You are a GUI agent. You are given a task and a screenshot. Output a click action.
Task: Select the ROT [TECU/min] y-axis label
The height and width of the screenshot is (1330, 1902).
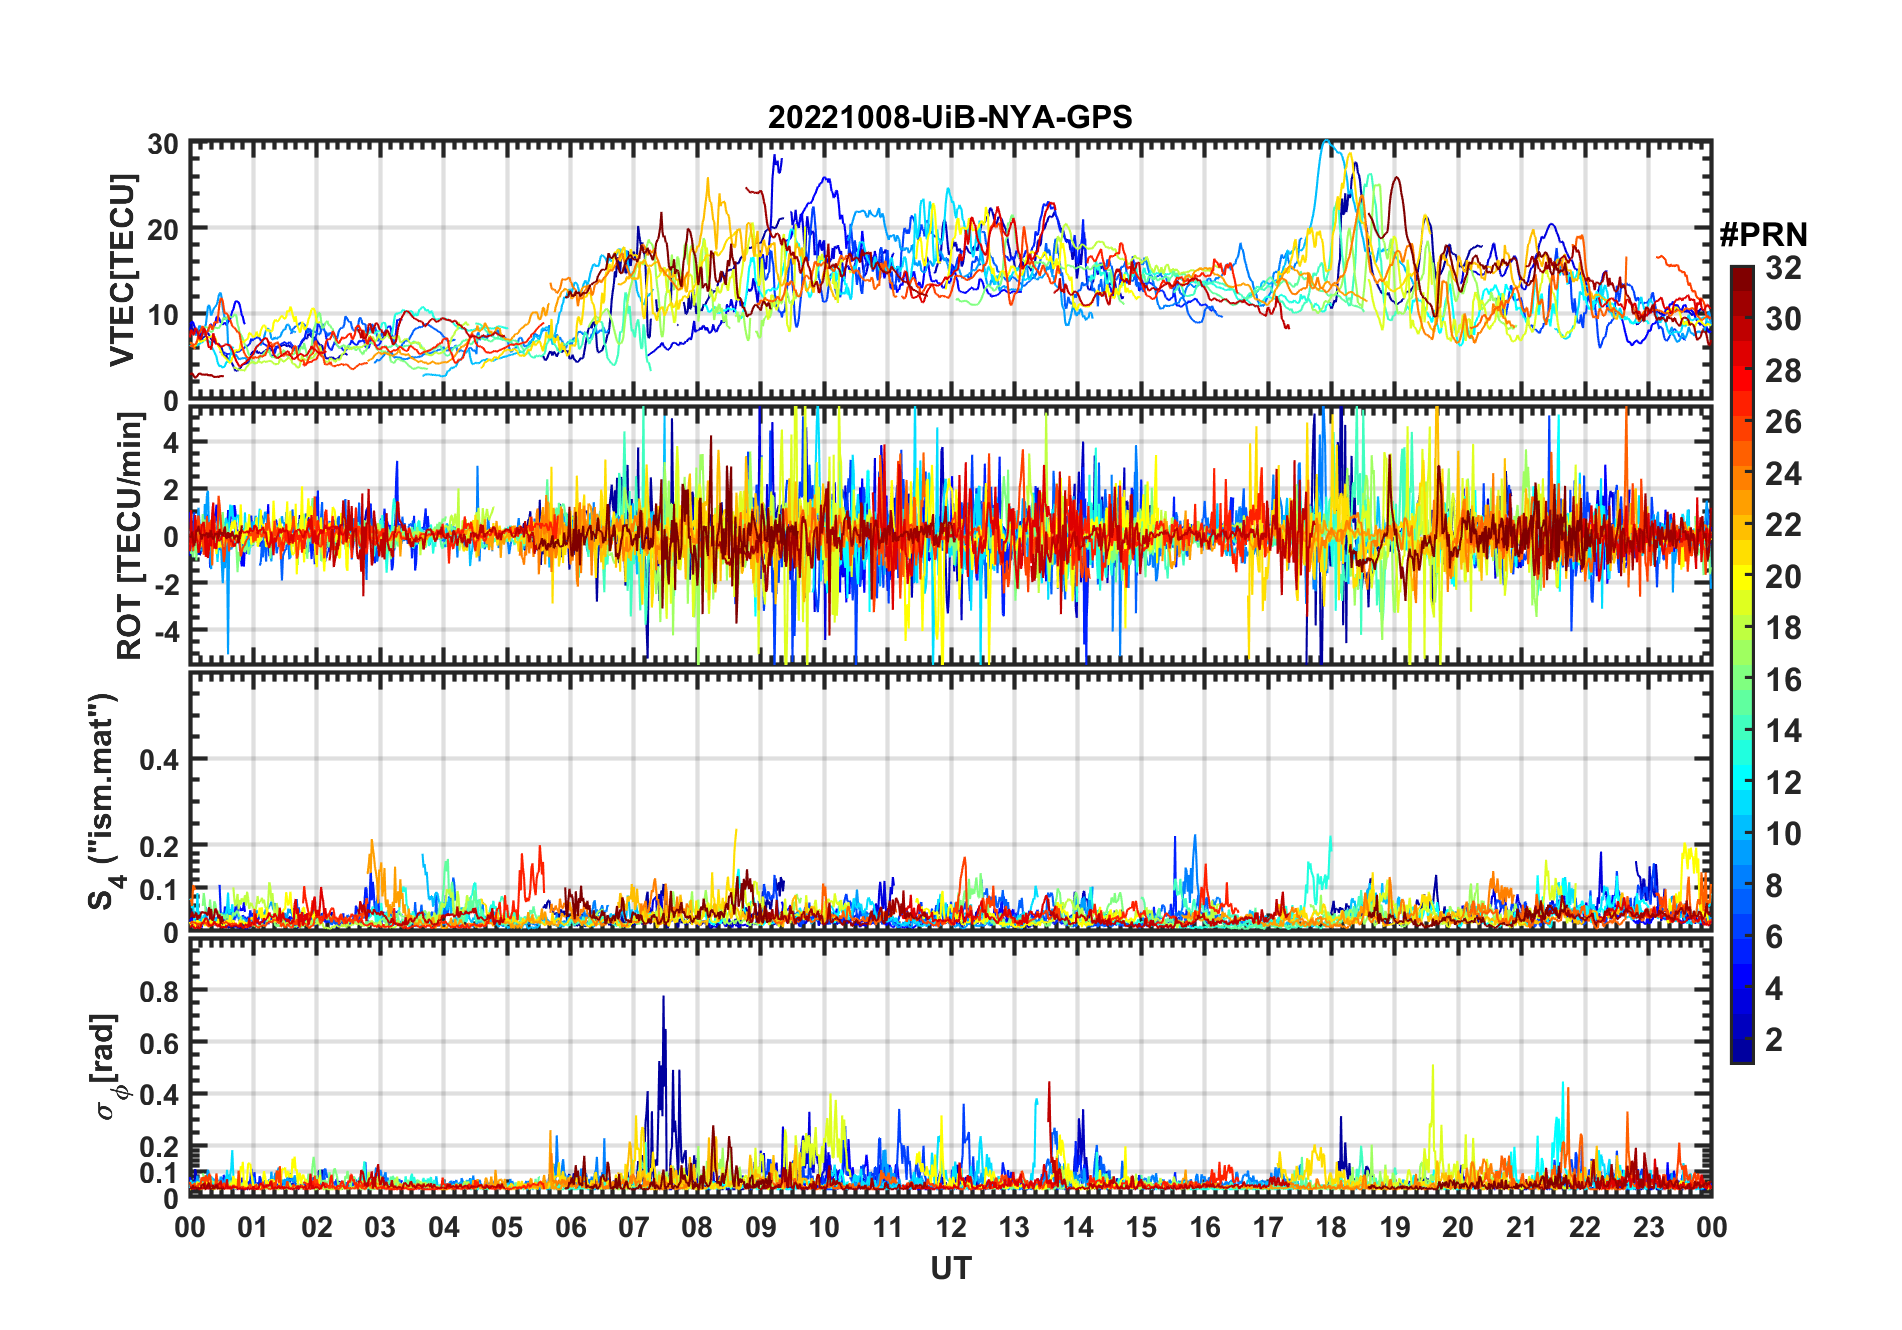coord(130,535)
